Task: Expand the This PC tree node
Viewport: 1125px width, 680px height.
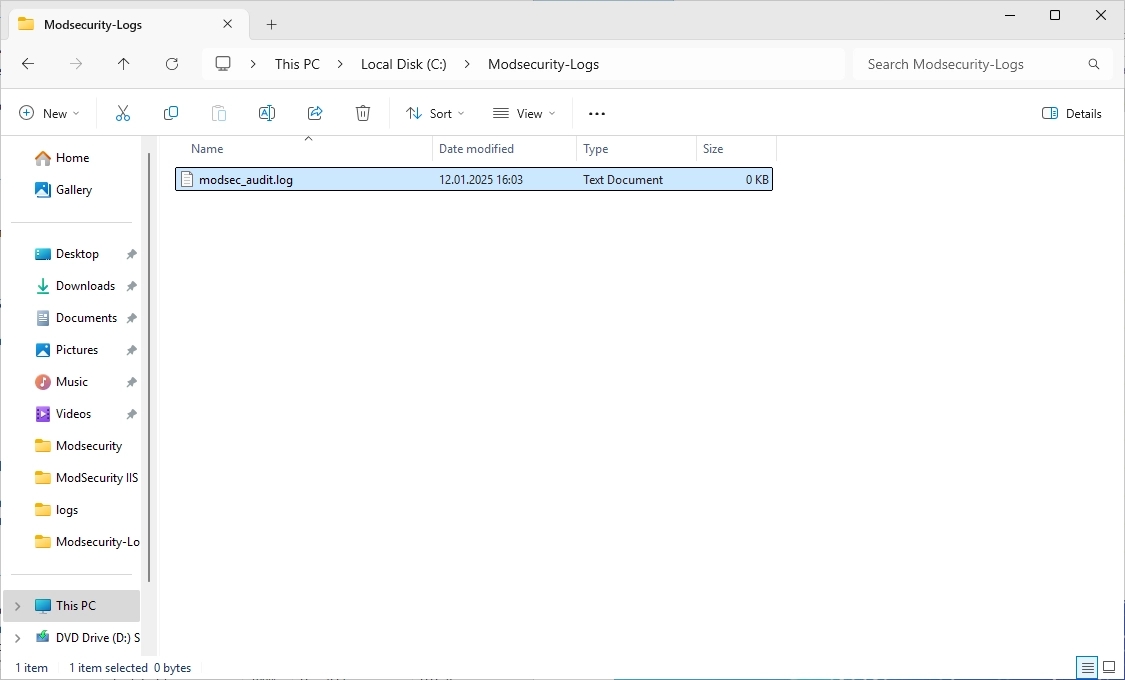Action: click(x=17, y=606)
